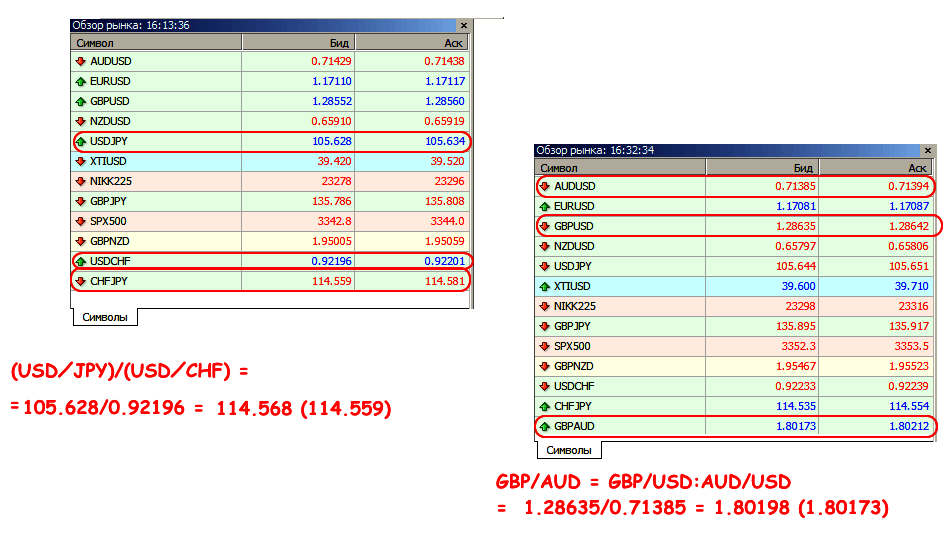Click the green arrow icon beside USDCHF in the left window
Viewport: 950px width, 550px height.
pos(81,261)
